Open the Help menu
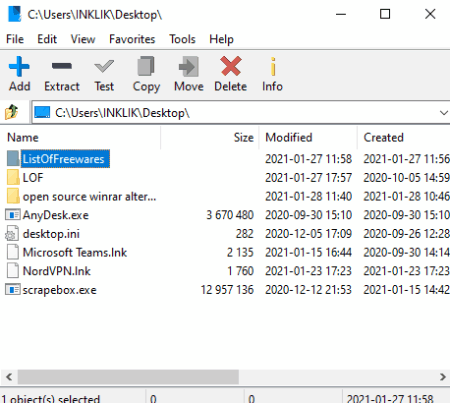Viewport: 450px width, 403px height. coord(221,39)
